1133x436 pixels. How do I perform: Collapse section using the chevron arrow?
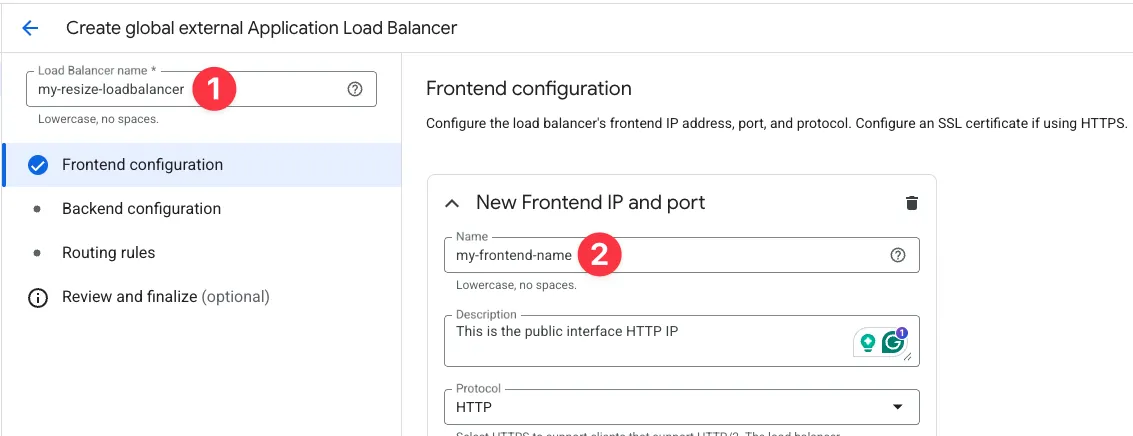pos(452,203)
